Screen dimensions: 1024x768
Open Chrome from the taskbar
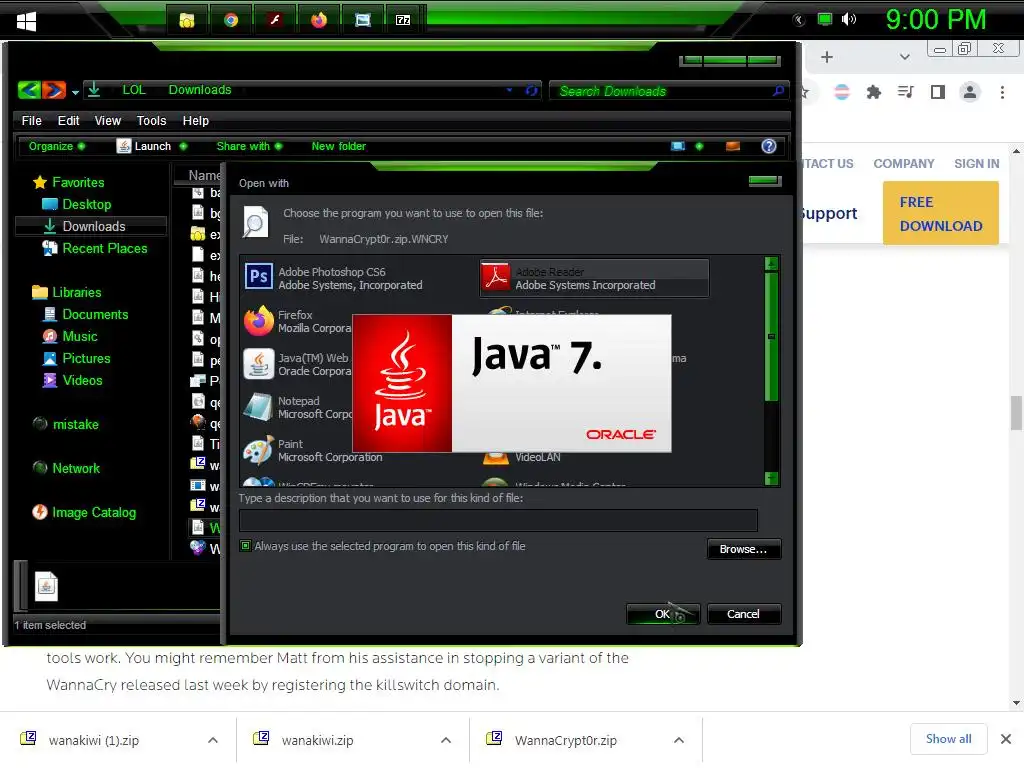coord(231,20)
